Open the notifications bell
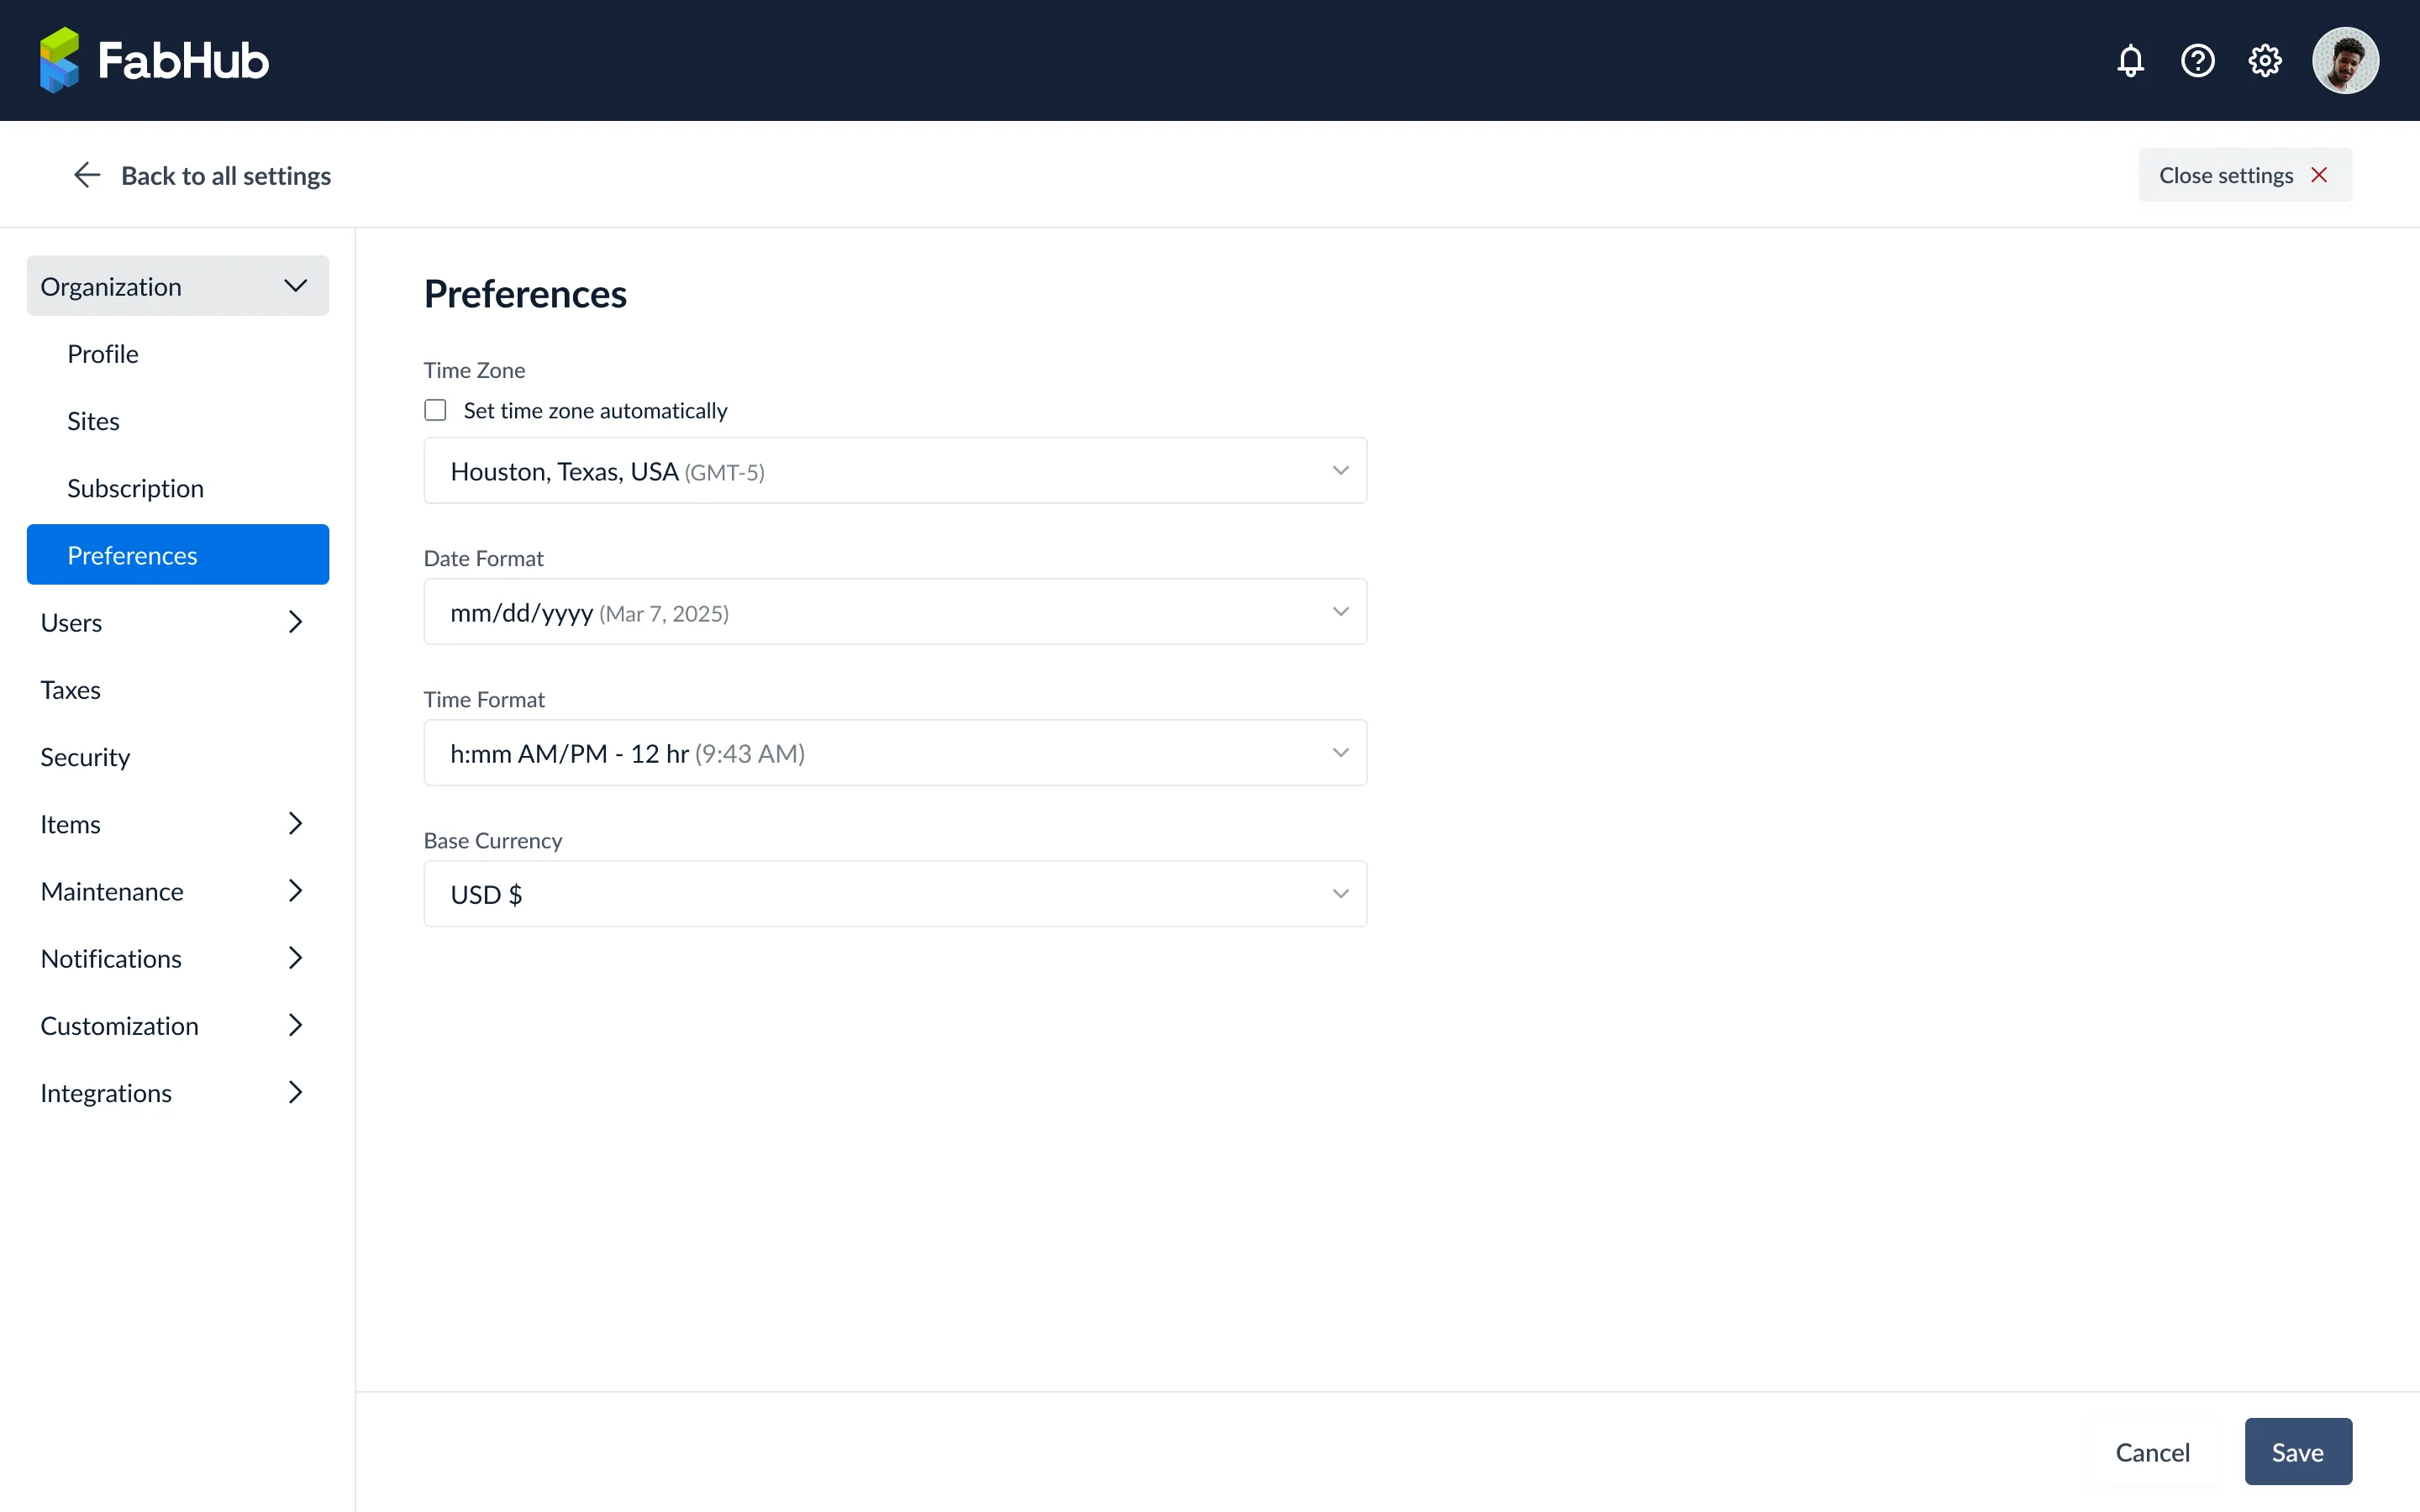 coord(2130,61)
